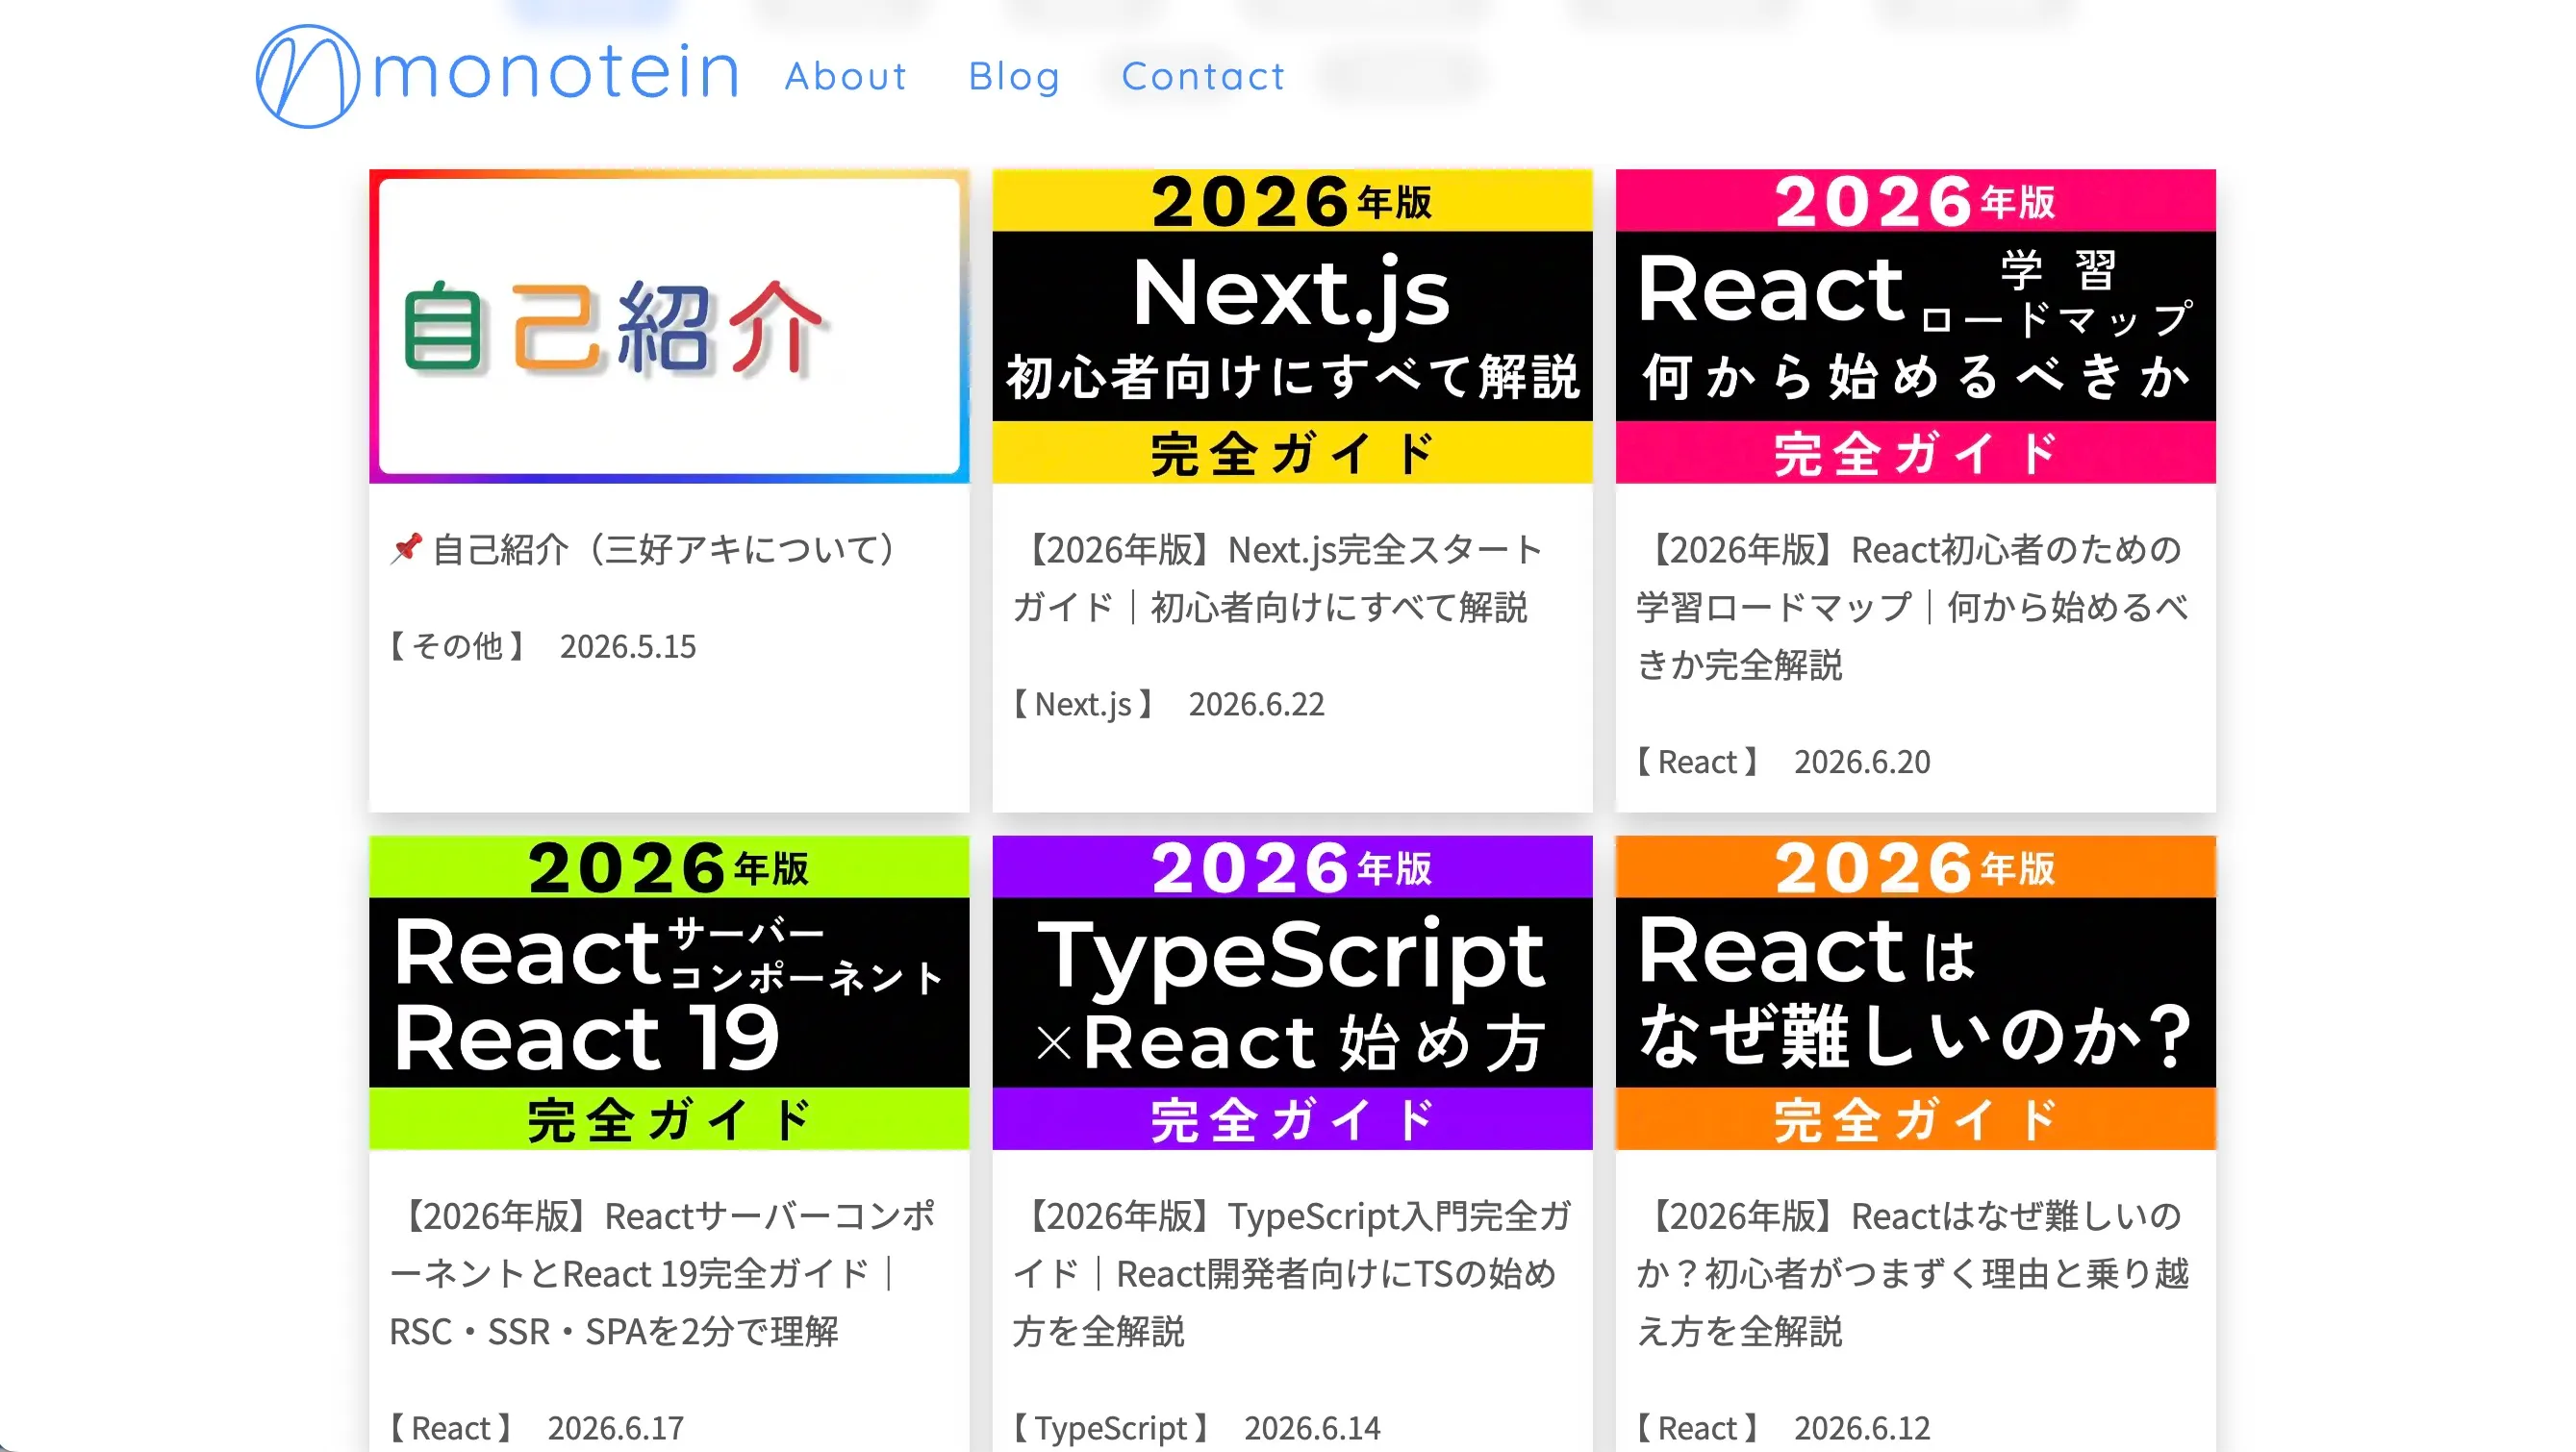
Task: Open the pink React 学習ロードマップ thumbnail
Action: 1915,326
